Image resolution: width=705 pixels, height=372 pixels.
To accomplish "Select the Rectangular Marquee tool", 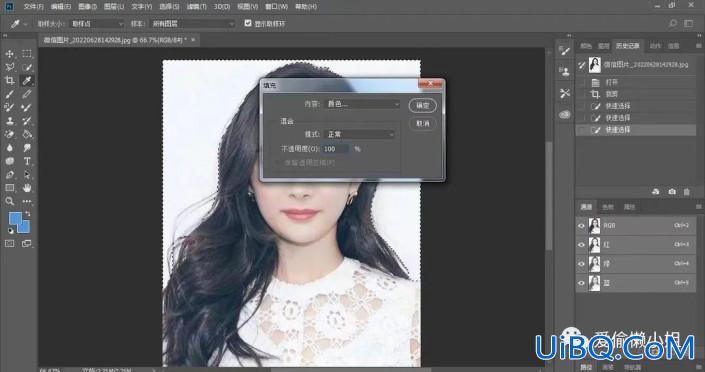I will click(x=27, y=54).
